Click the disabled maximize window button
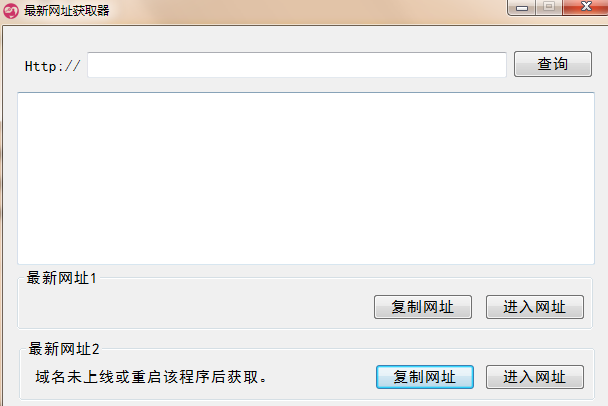 click(x=549, y=7)
